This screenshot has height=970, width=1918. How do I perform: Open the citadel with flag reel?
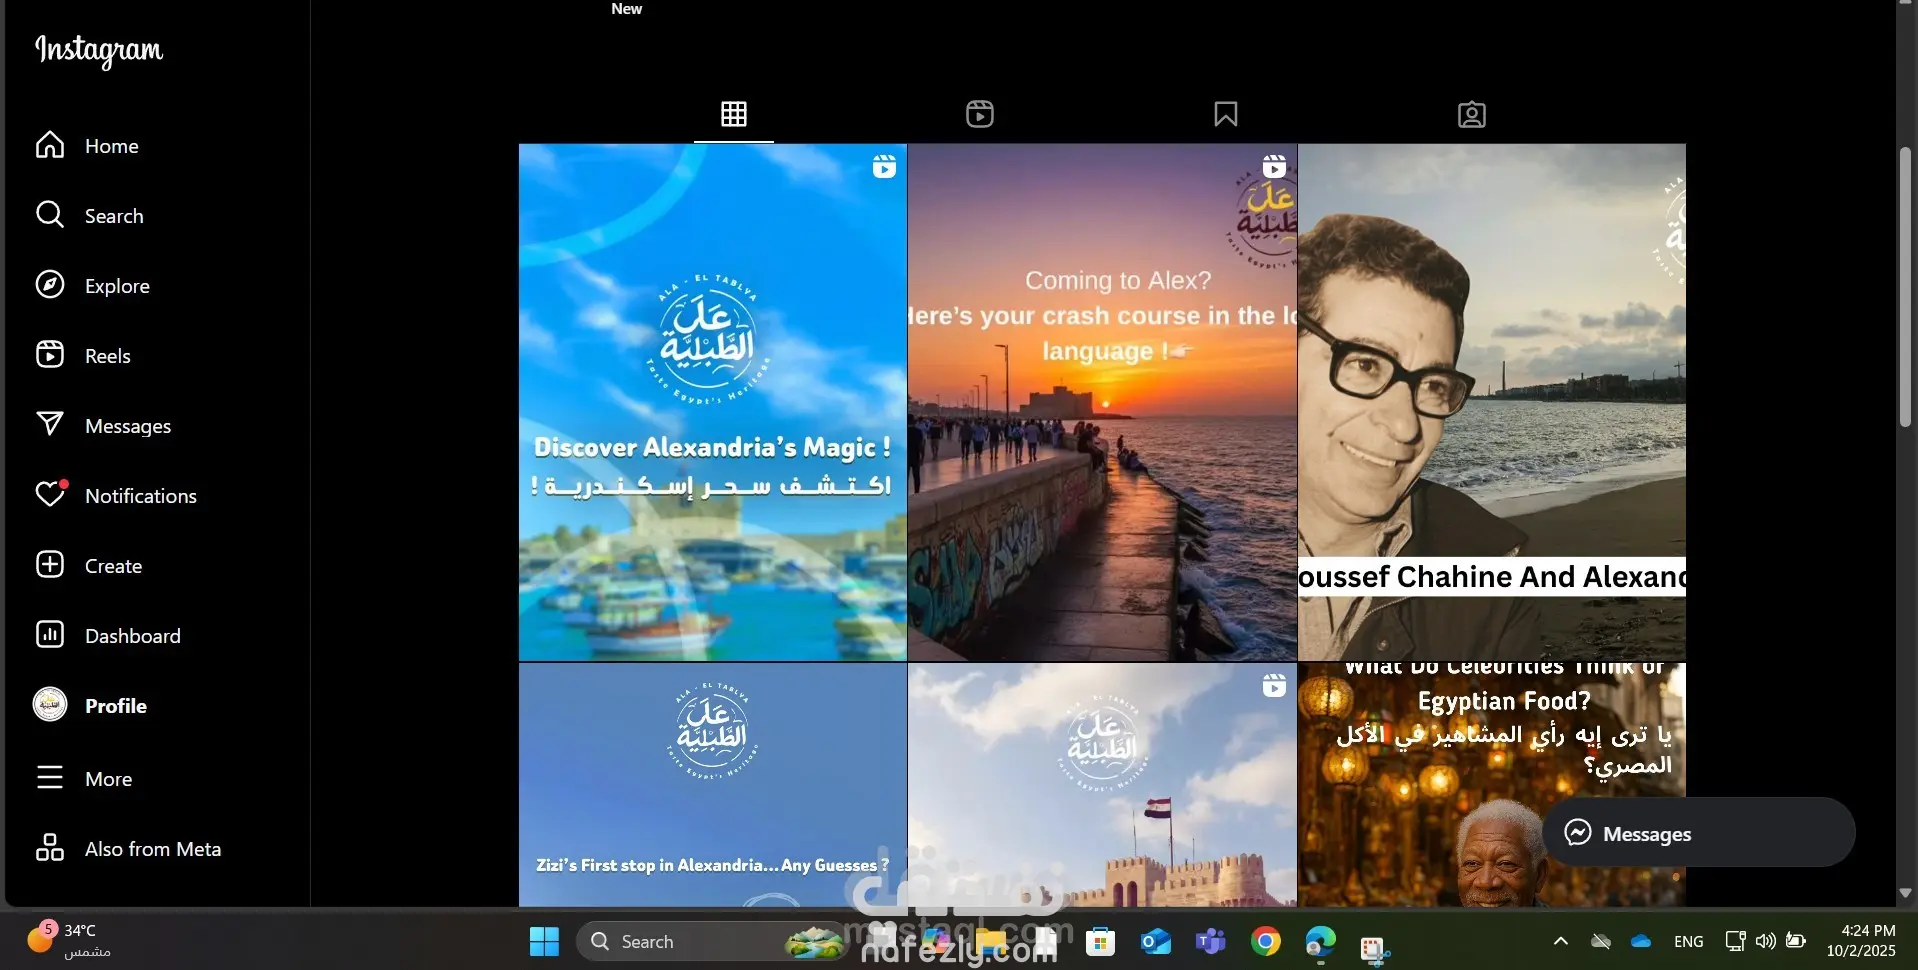click(x=1102, y=785)
